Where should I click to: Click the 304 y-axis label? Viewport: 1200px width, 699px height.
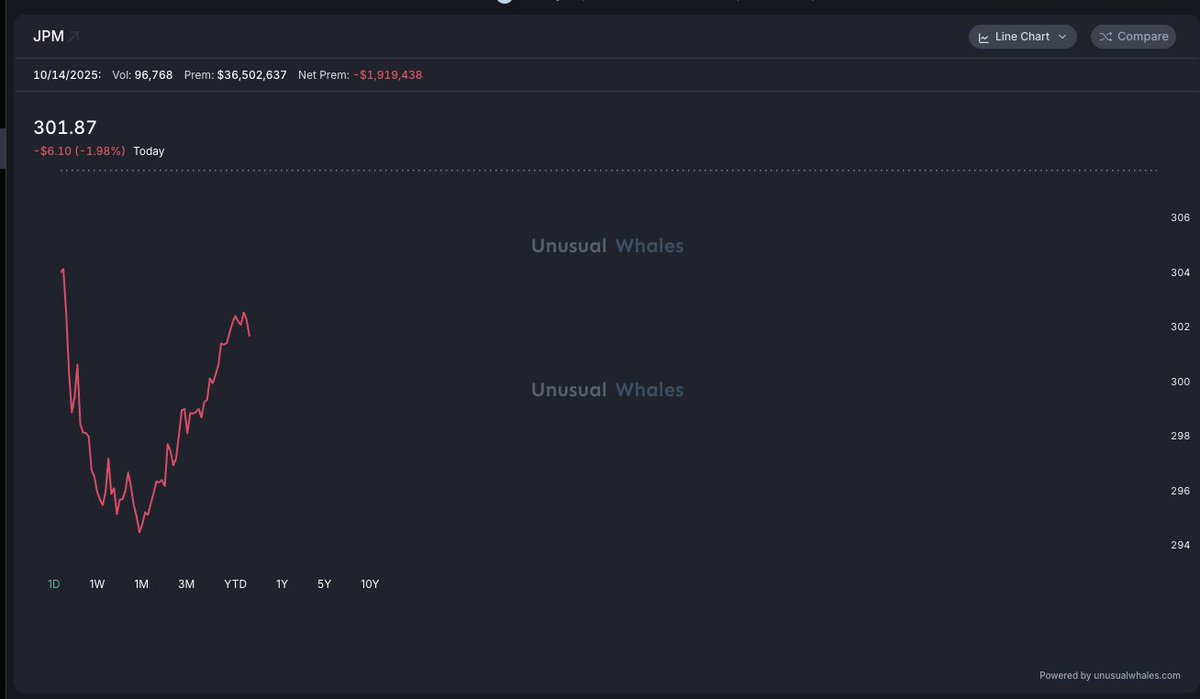tap(1180, 273)
